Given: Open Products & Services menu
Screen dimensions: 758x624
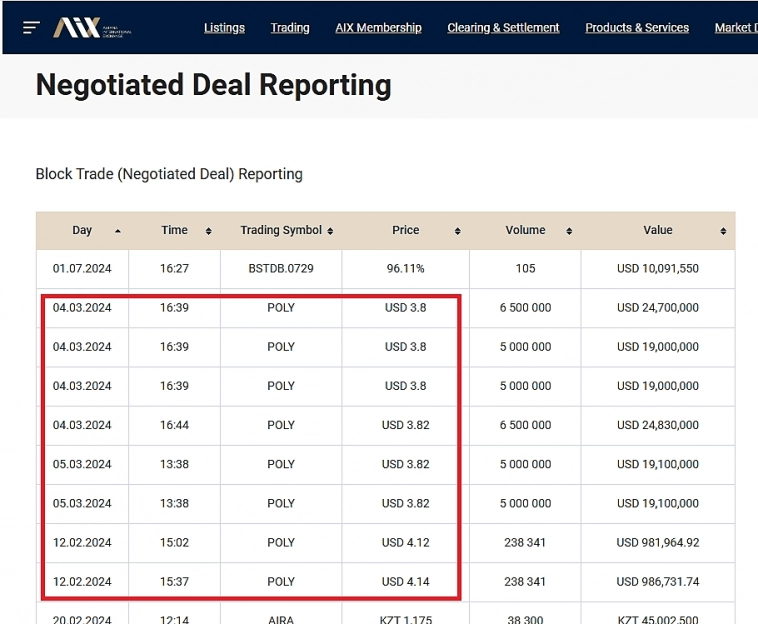Looking at the screenshot, I should [637, 28].
